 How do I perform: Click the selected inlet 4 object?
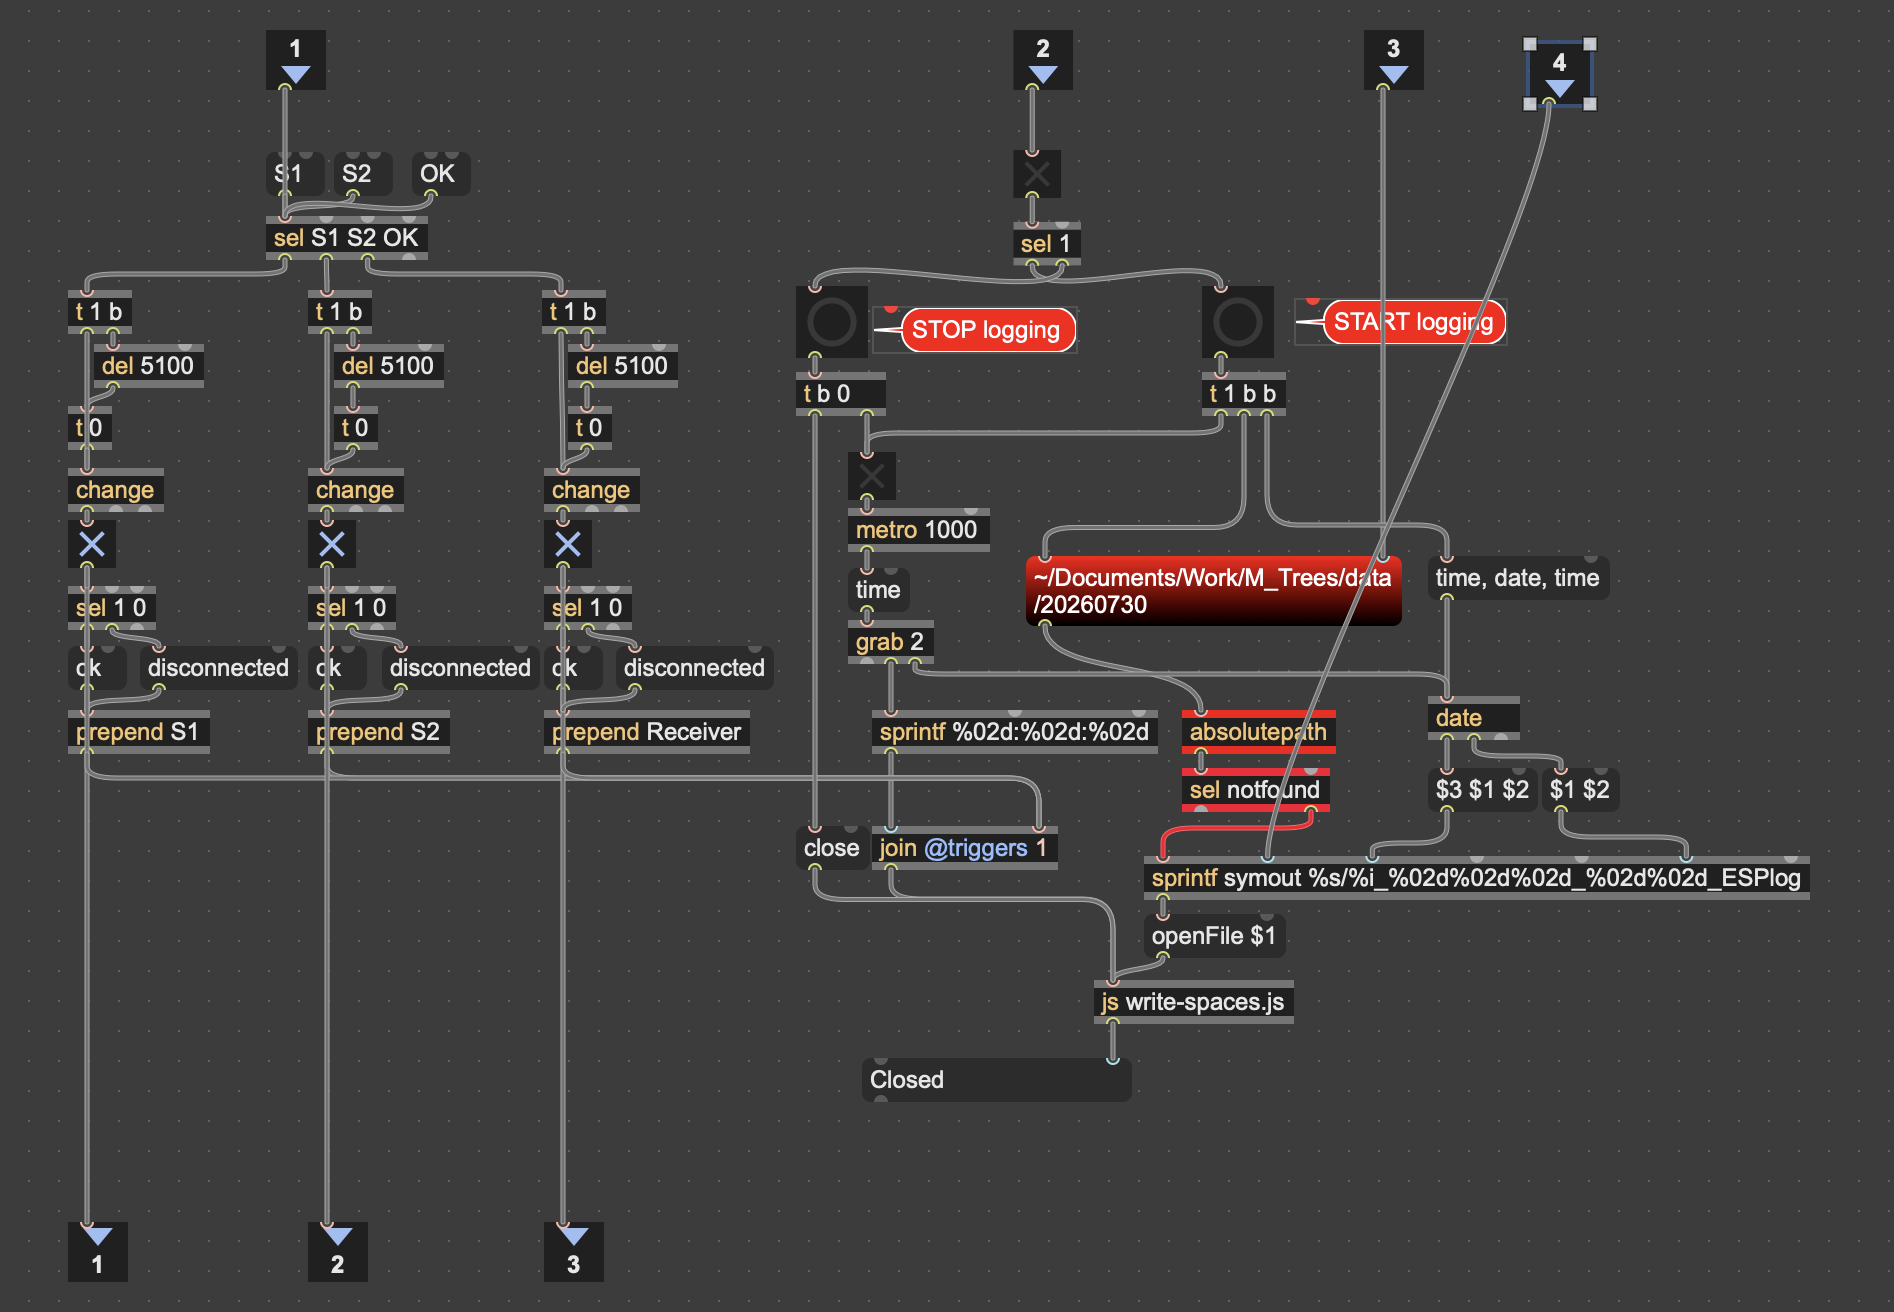tap(1559, 73)
